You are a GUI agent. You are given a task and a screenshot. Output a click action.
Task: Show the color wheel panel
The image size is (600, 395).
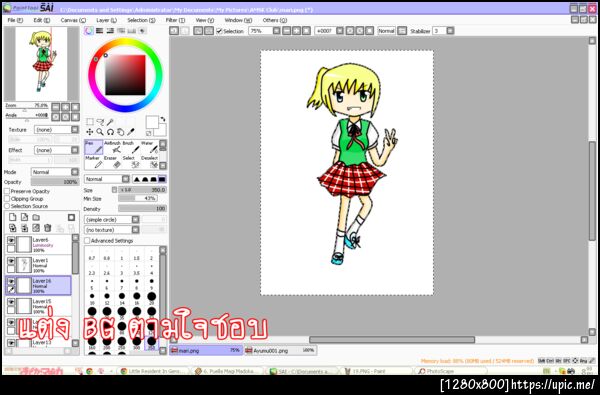tap(89, 31)
